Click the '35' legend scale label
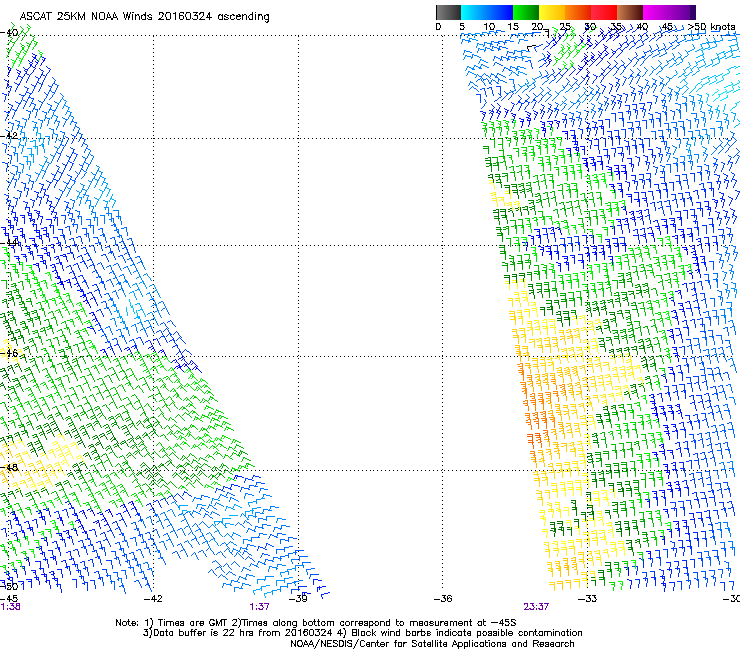 [x=616, y=27]
